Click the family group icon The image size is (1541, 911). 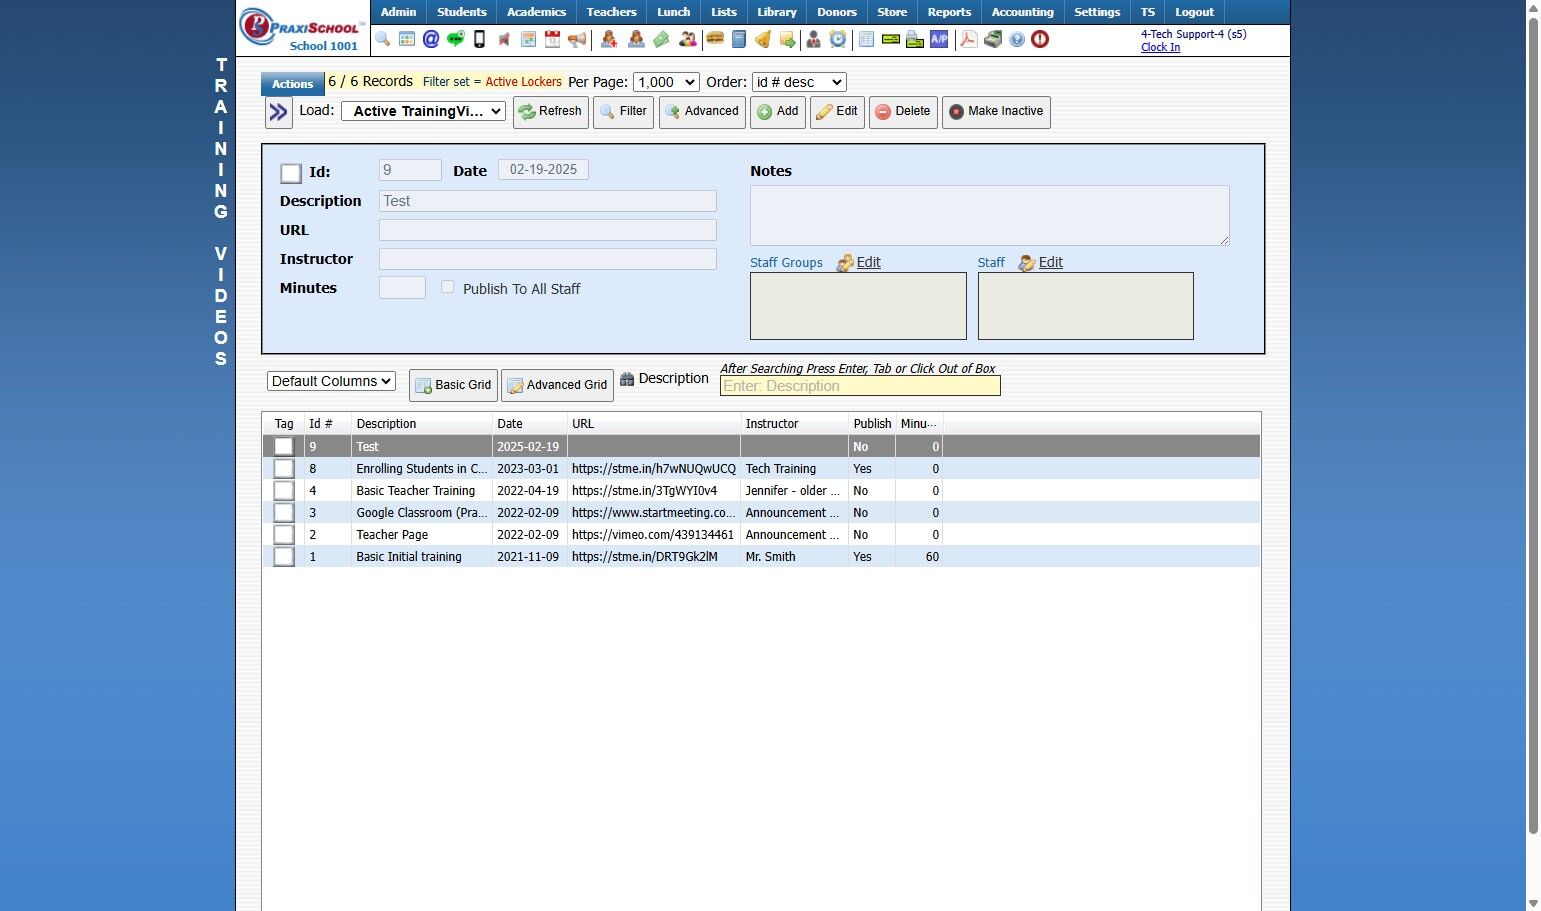pos(688,39)
